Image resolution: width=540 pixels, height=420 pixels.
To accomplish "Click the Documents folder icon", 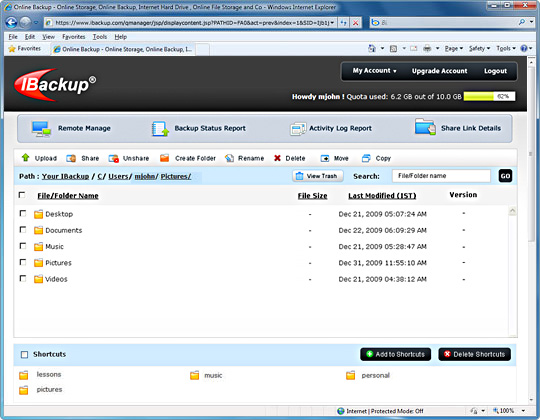I will point(39,230).
